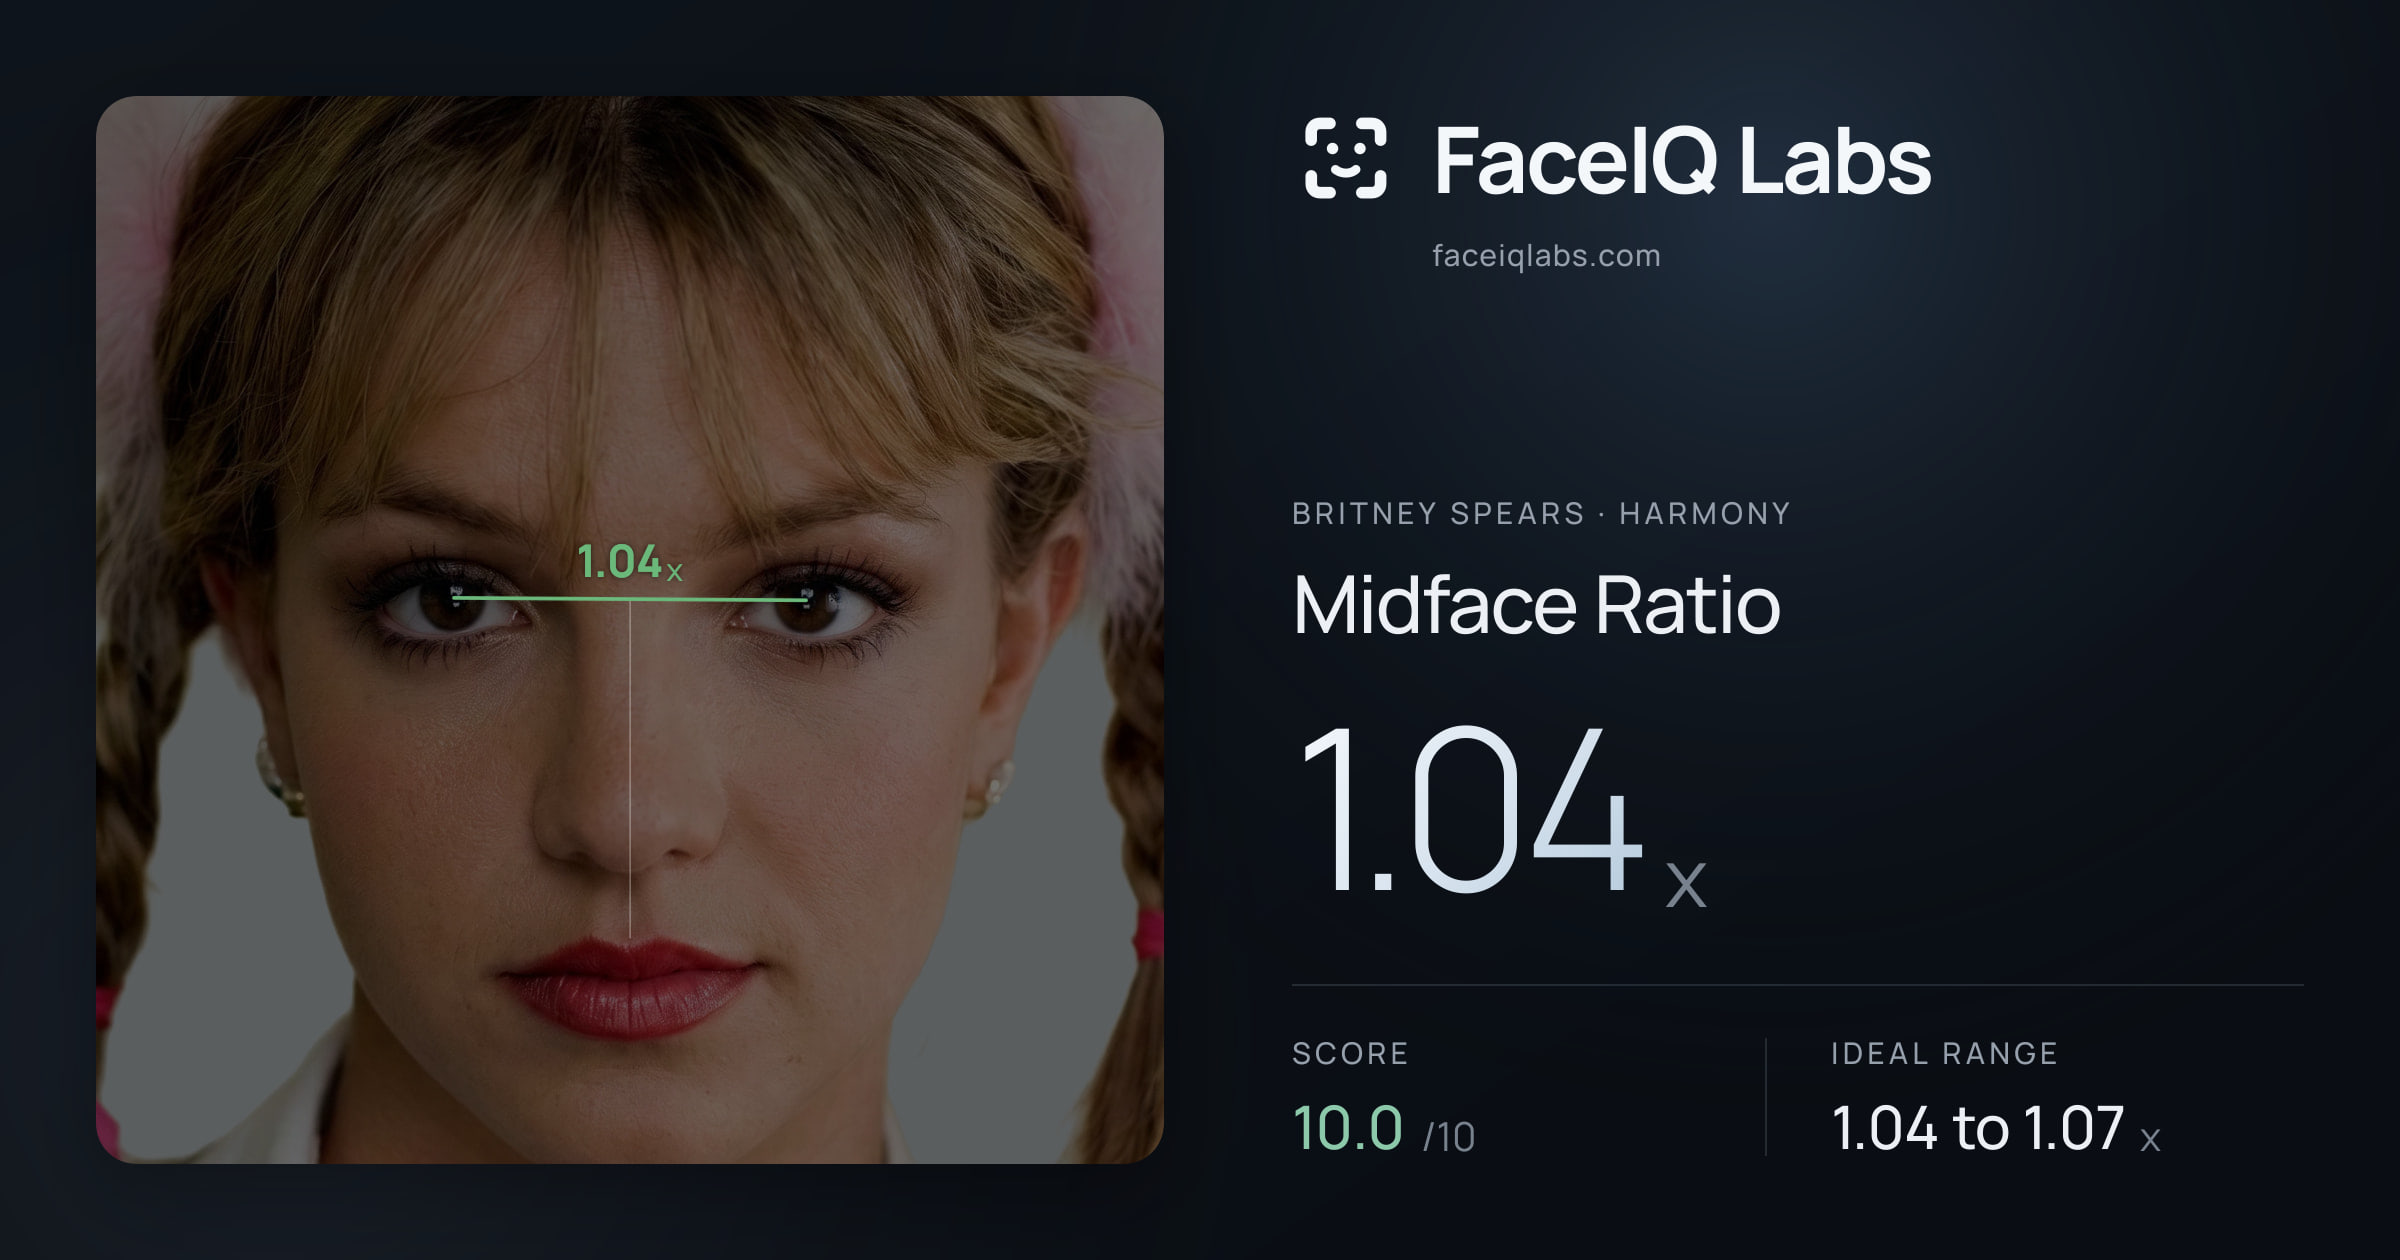Click the 10.0 /10 score value
2400x1260 pixels.
1384,1128
